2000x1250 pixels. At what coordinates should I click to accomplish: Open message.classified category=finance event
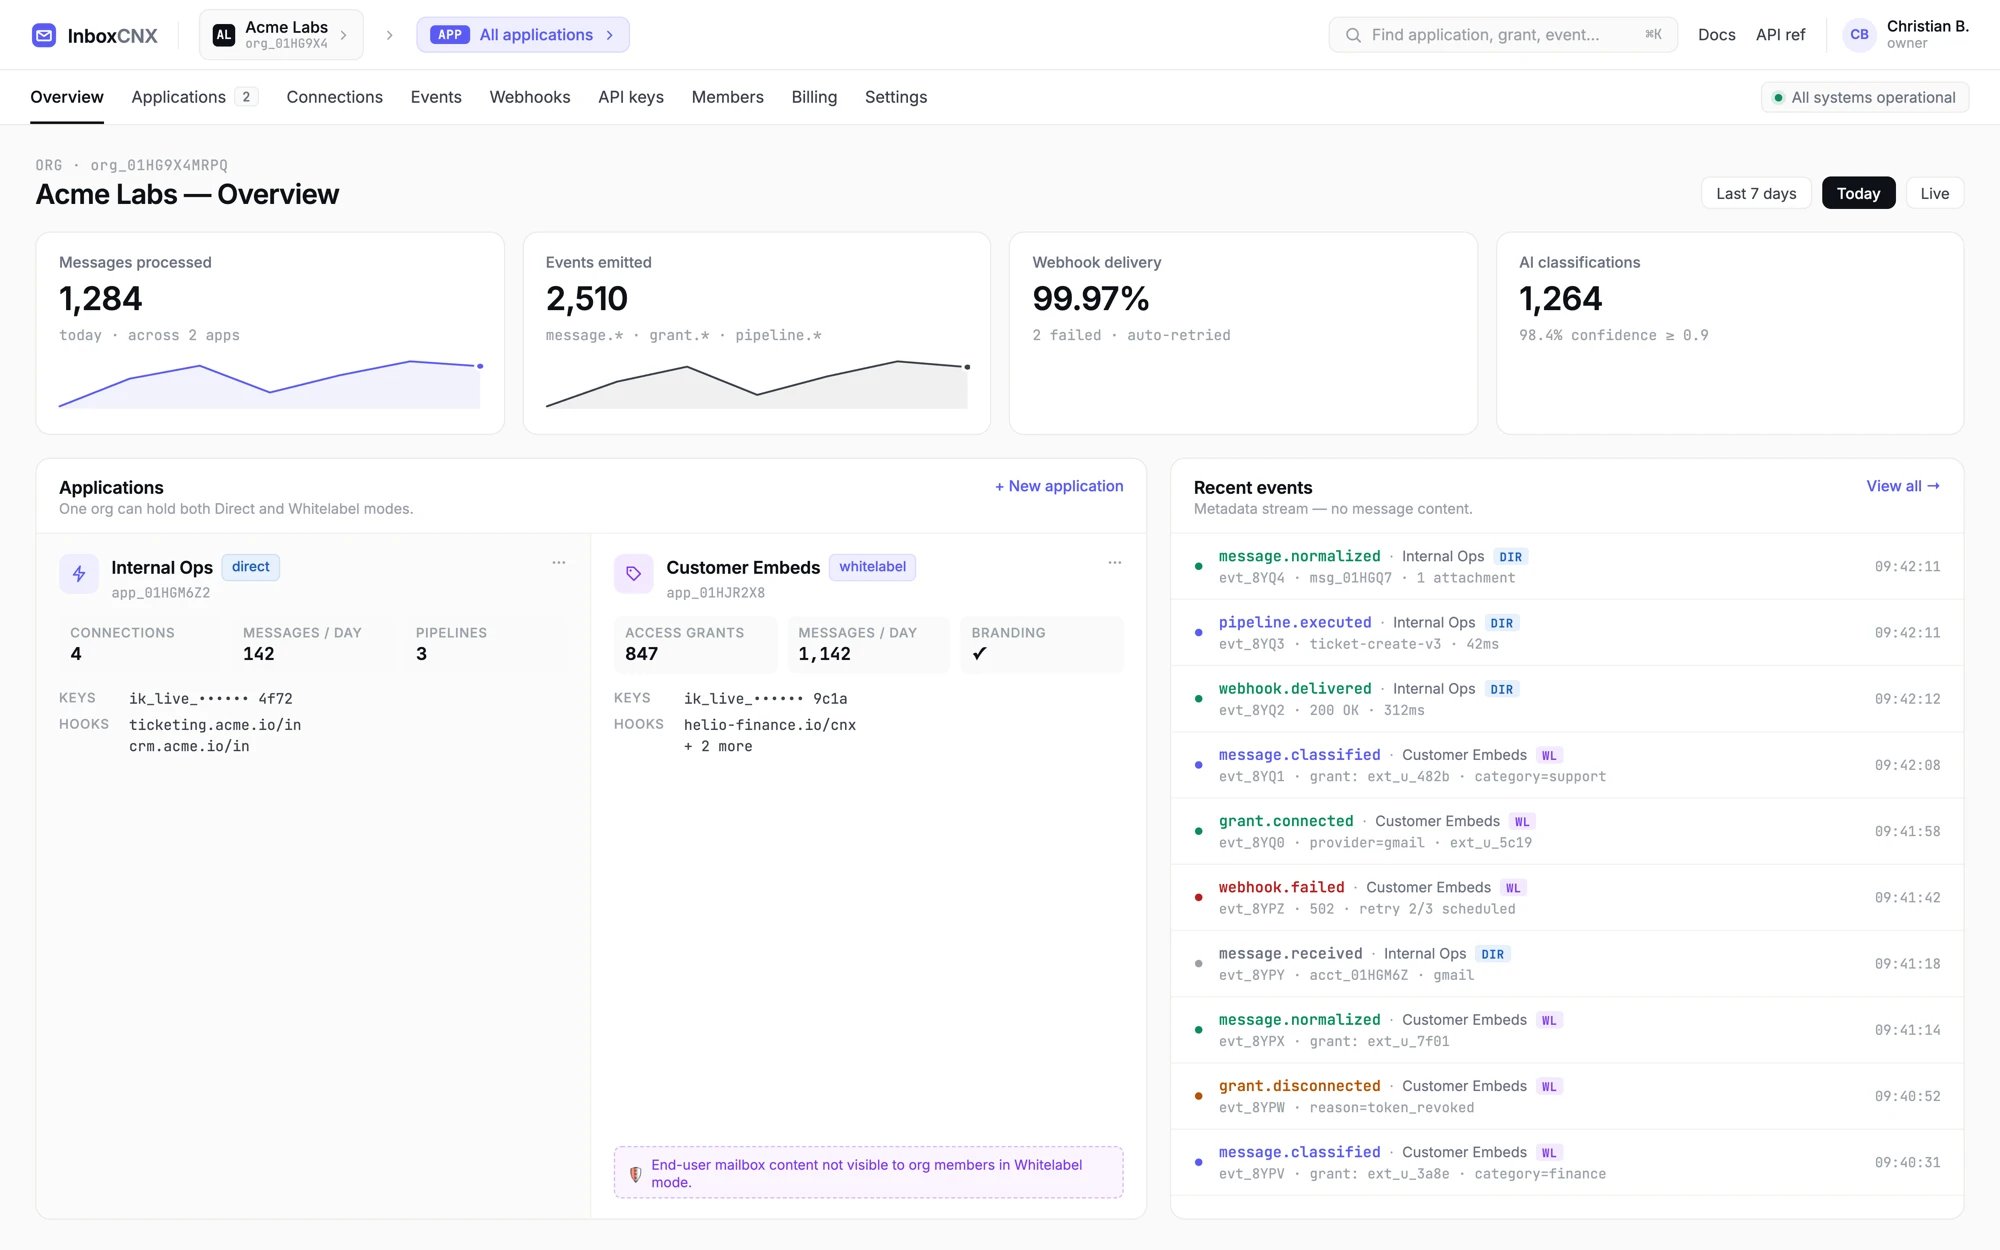tap(1567, 1163)
